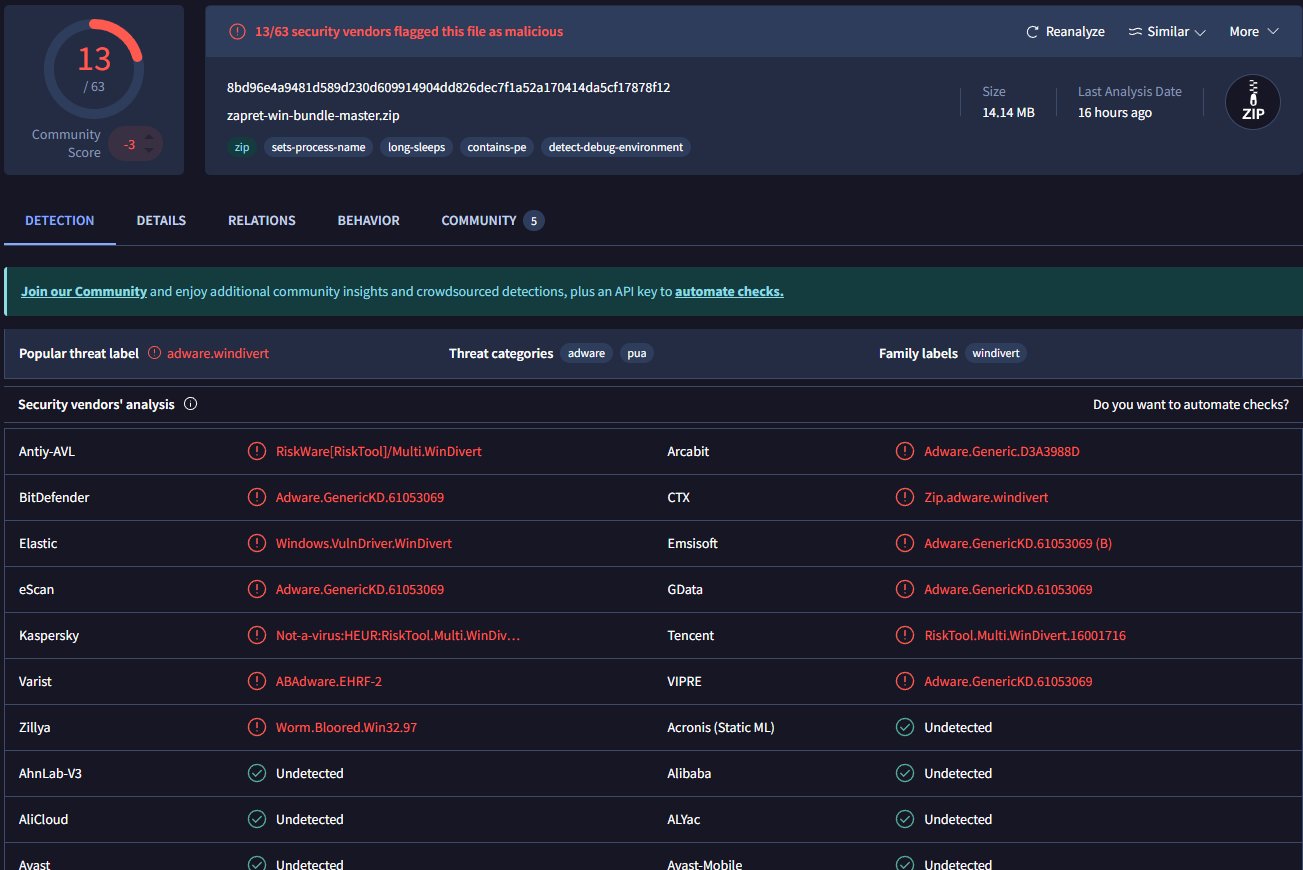Click the Varist detection alert icon

click(x=257, y=682)
